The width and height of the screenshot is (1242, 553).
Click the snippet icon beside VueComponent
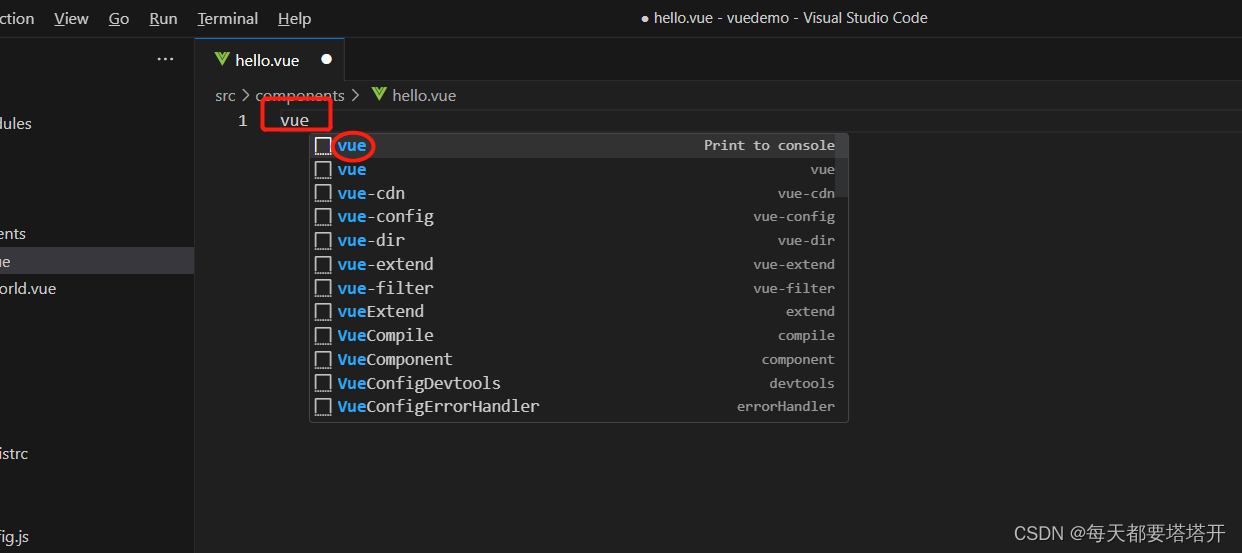pos(323,359)
